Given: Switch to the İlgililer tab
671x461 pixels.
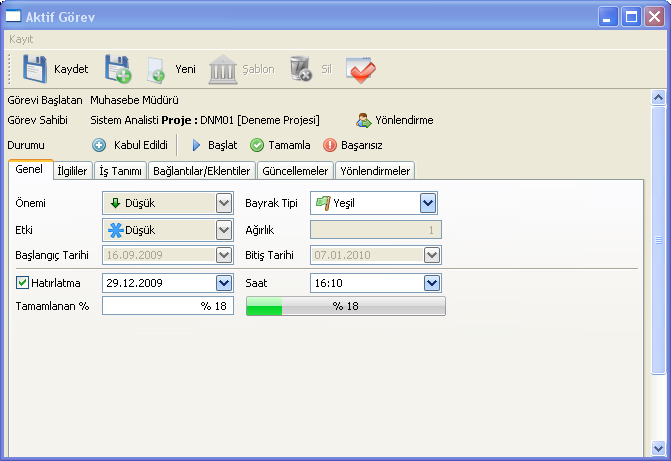Looking at the screenshot, I should (x=72, y=171).
